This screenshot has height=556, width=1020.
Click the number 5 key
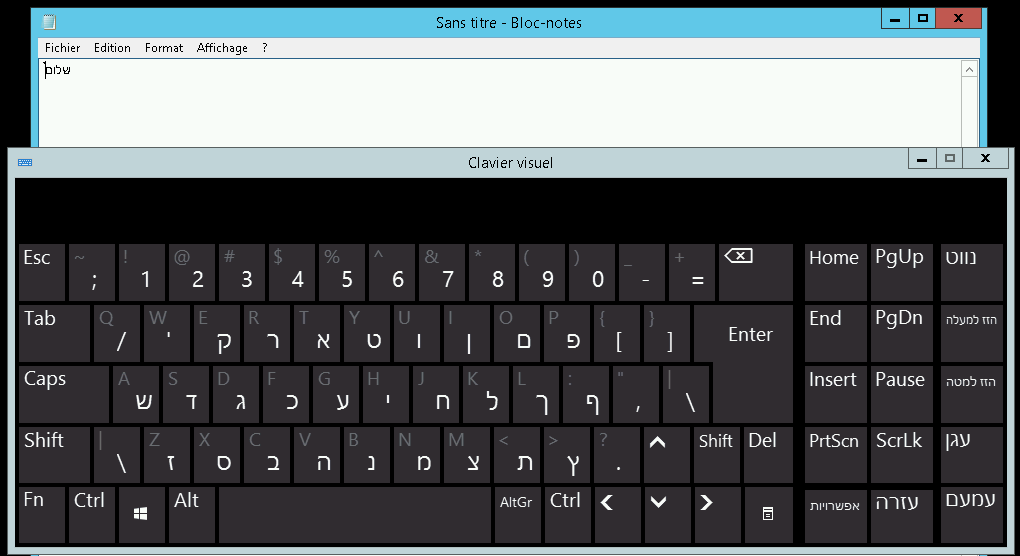click(x=342, y=272)
